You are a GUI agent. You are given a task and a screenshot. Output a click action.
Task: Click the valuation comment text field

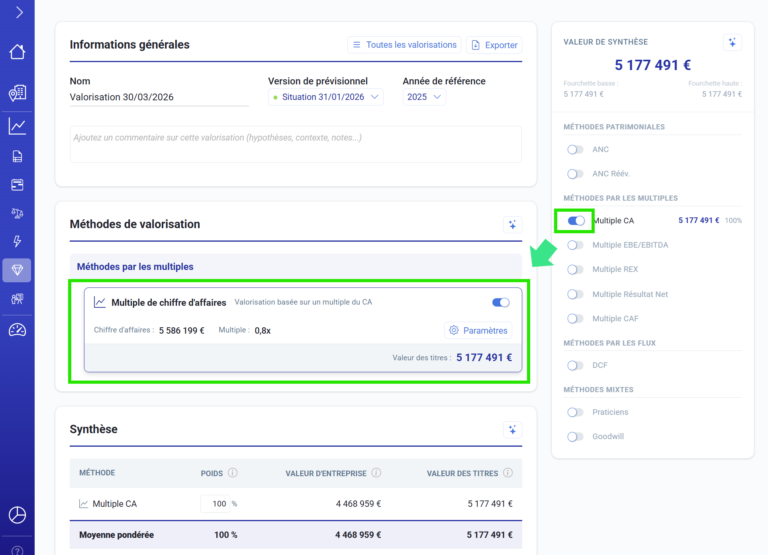click(x=295, y=143)
